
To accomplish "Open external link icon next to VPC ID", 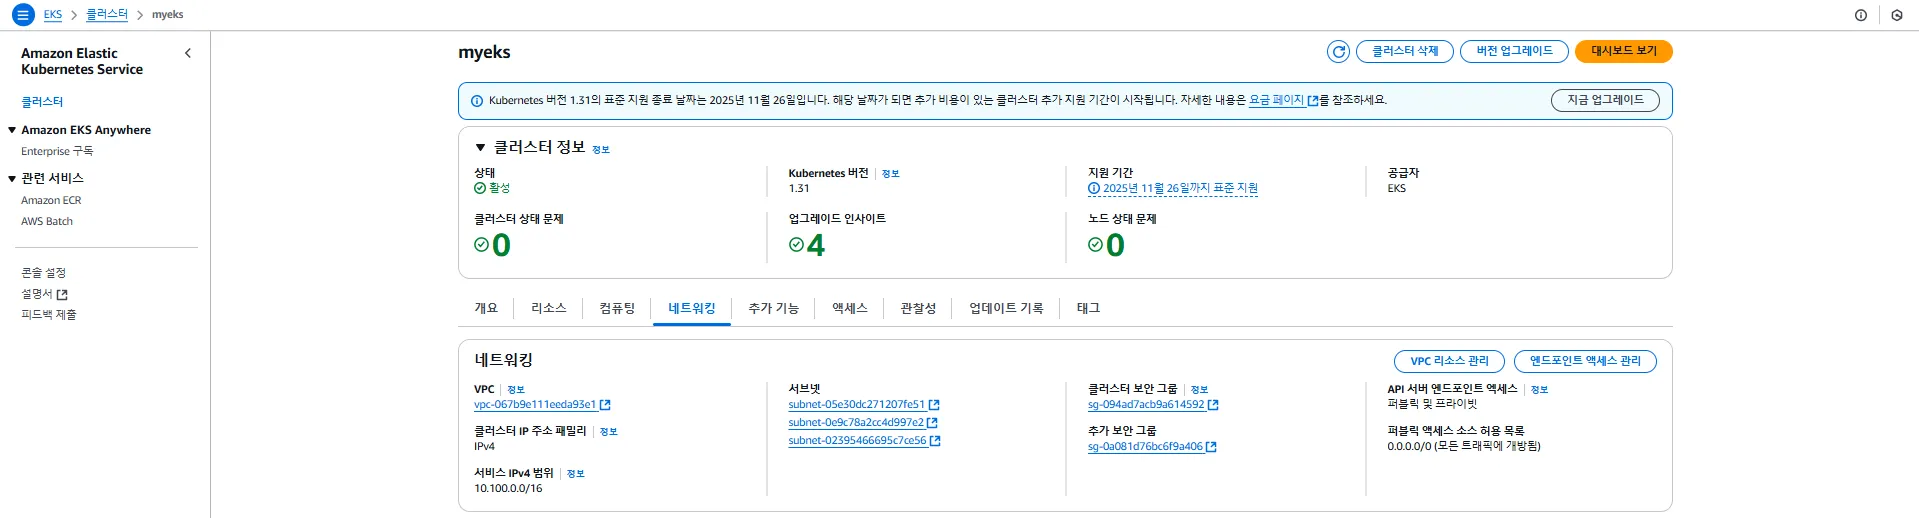I will (x=605, y=405).
